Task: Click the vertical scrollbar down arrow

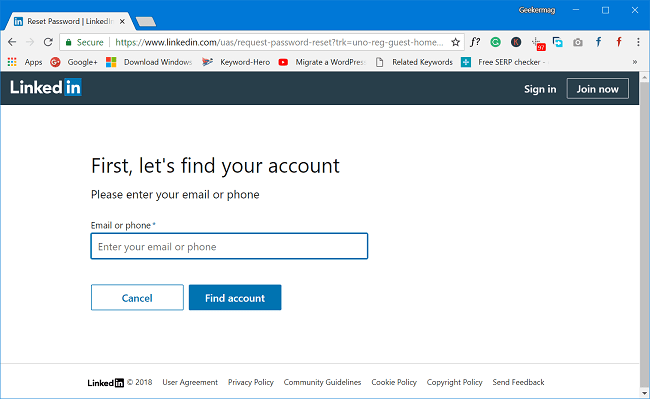Action: tap(645, 392)
